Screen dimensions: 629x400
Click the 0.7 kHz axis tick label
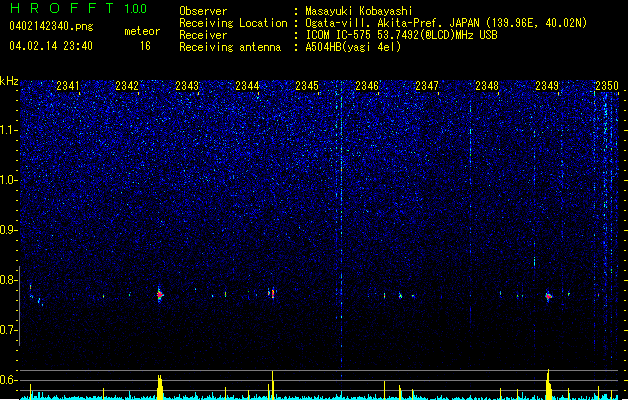point(9,330)
